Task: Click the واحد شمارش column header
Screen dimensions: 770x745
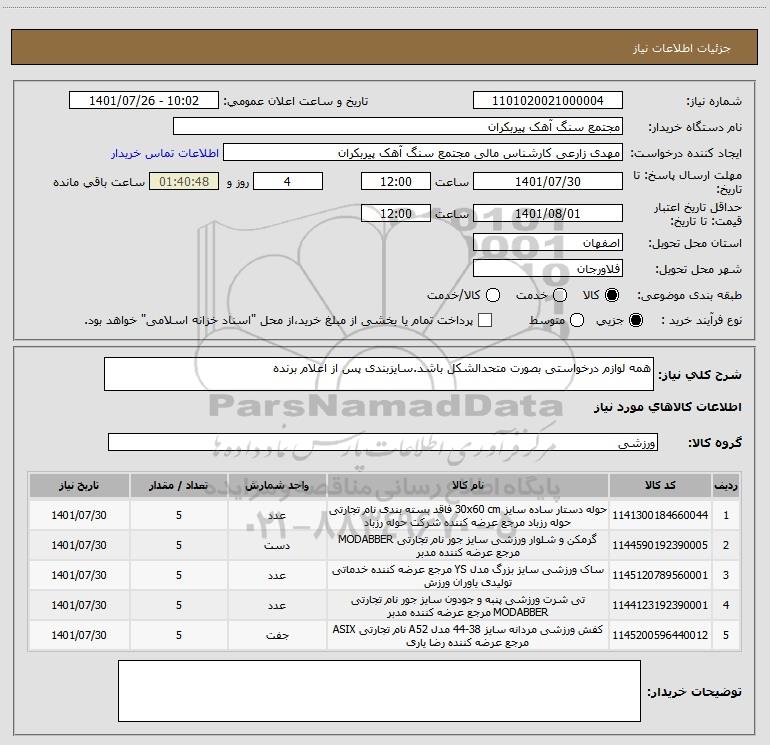Action: pyautogui.click(x=277, y=485)
